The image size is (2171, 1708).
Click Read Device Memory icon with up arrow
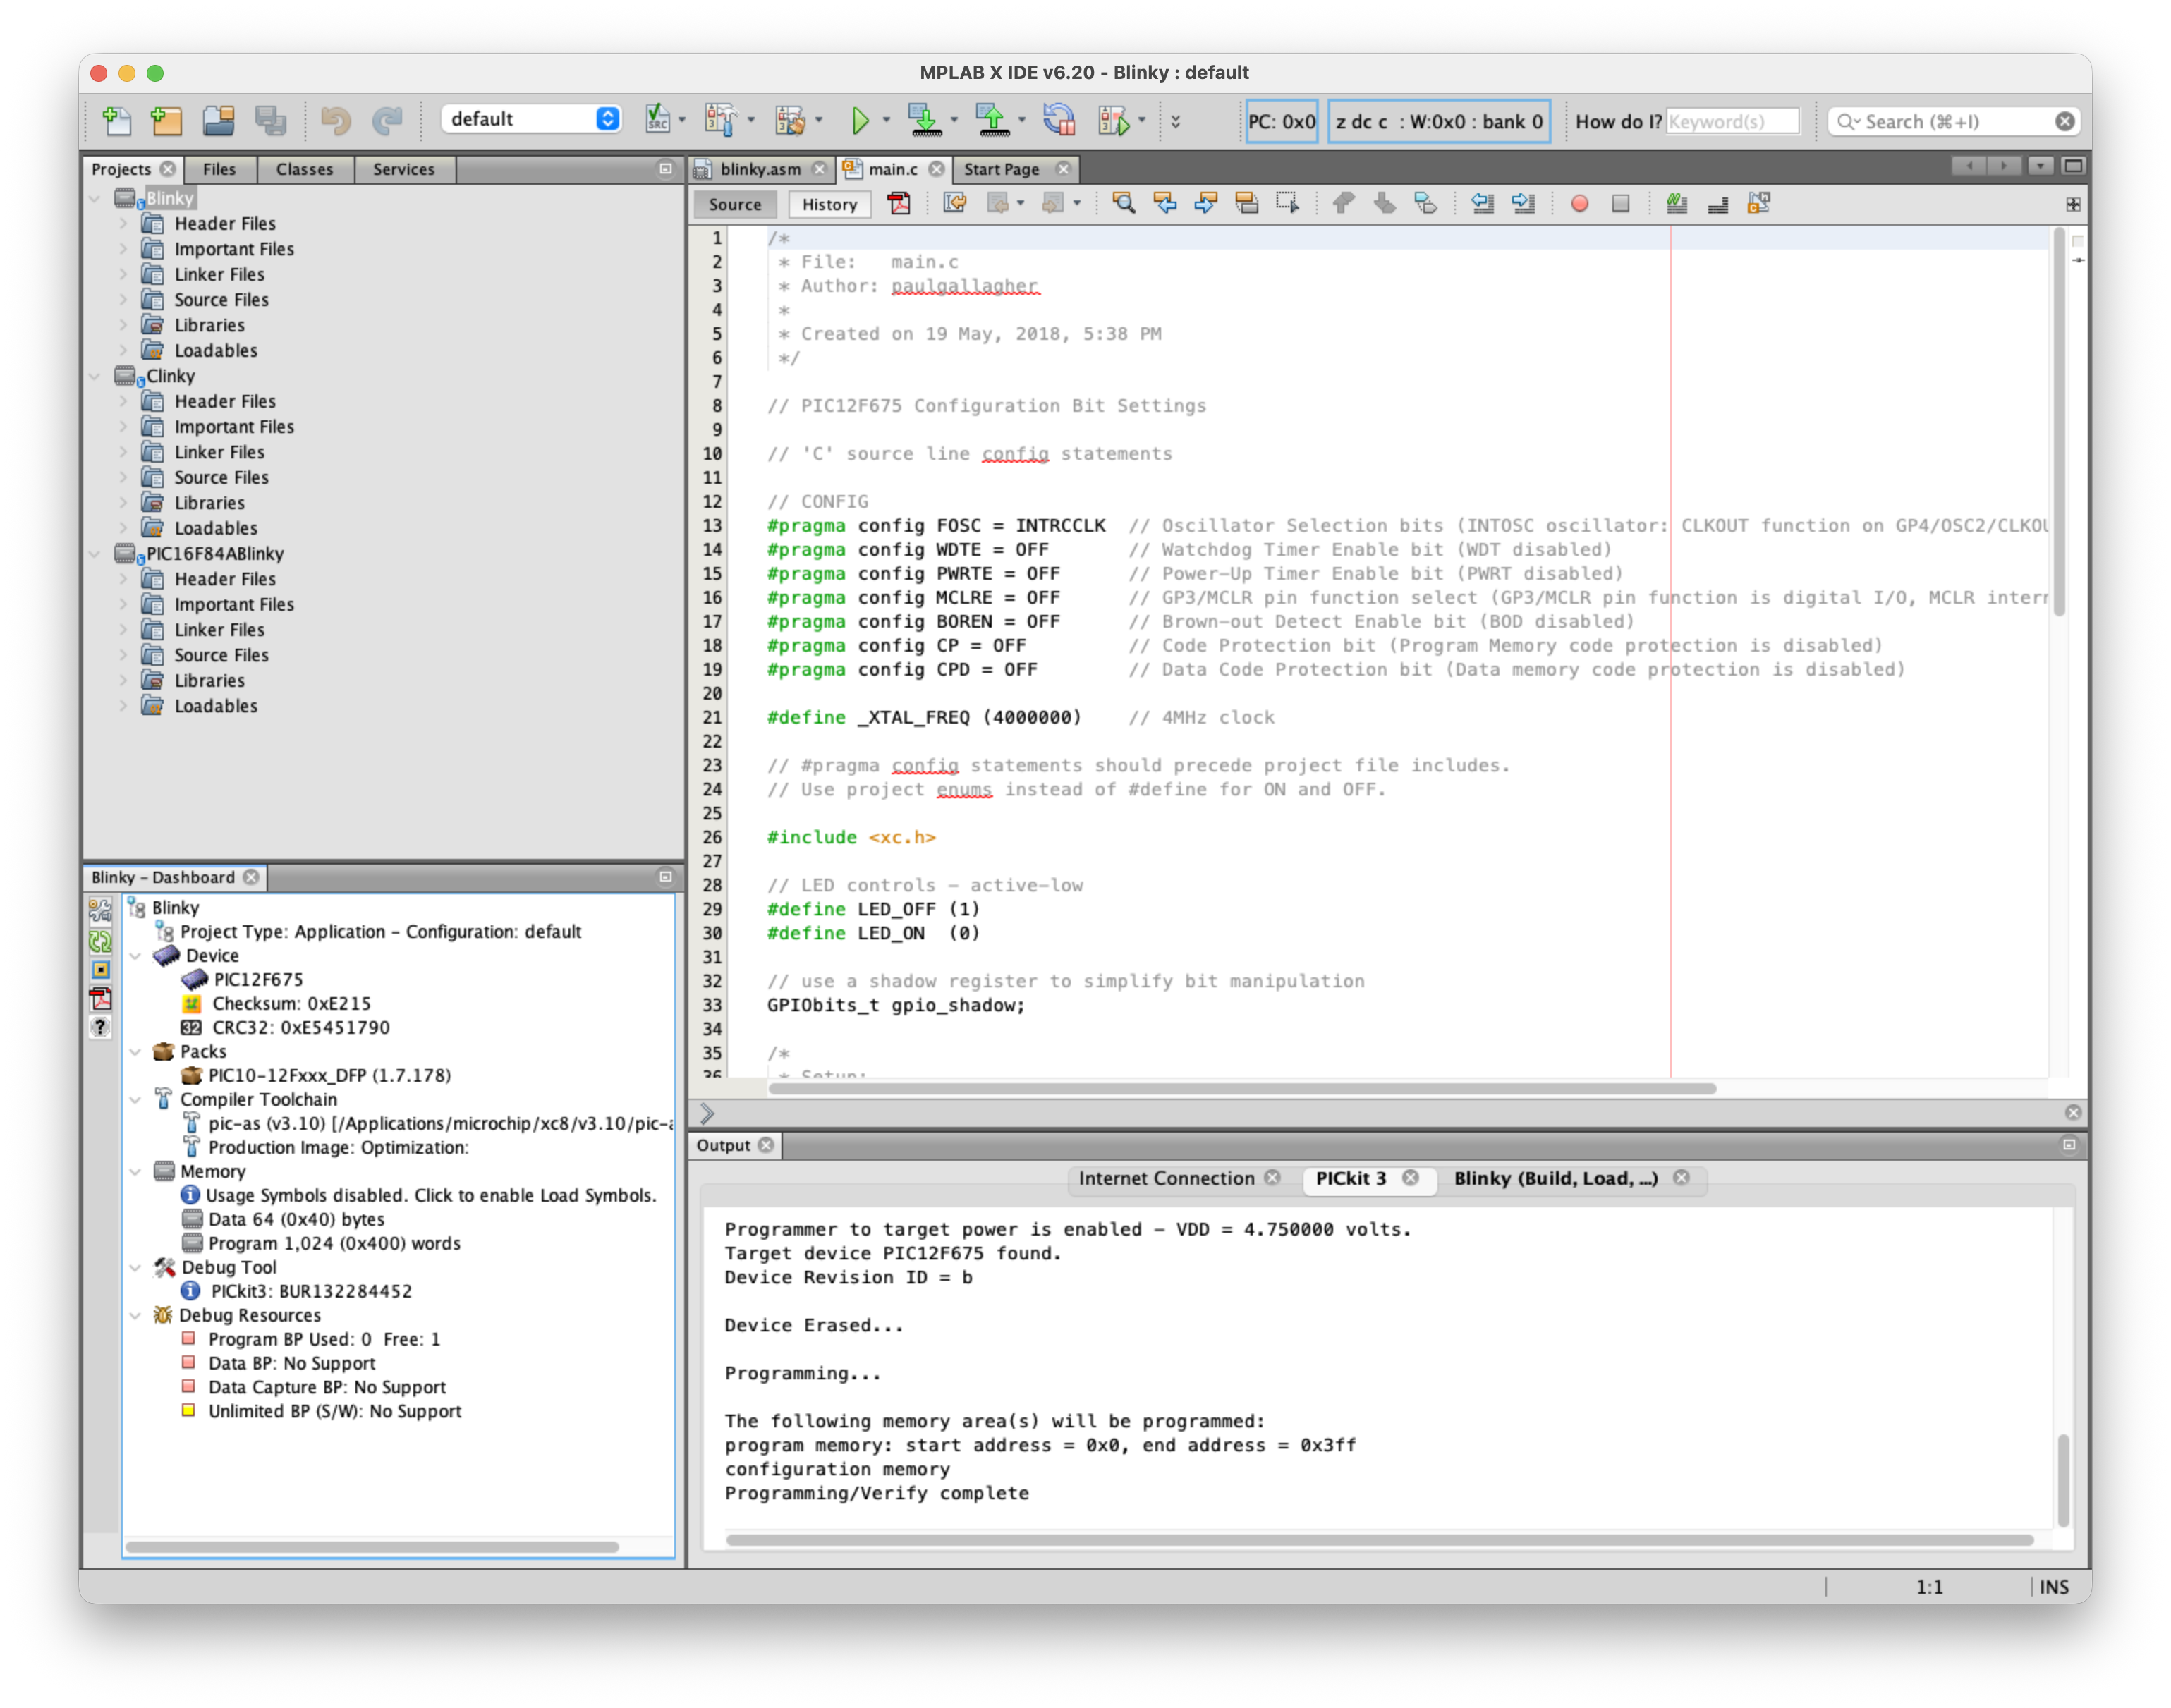click(992, 121)
